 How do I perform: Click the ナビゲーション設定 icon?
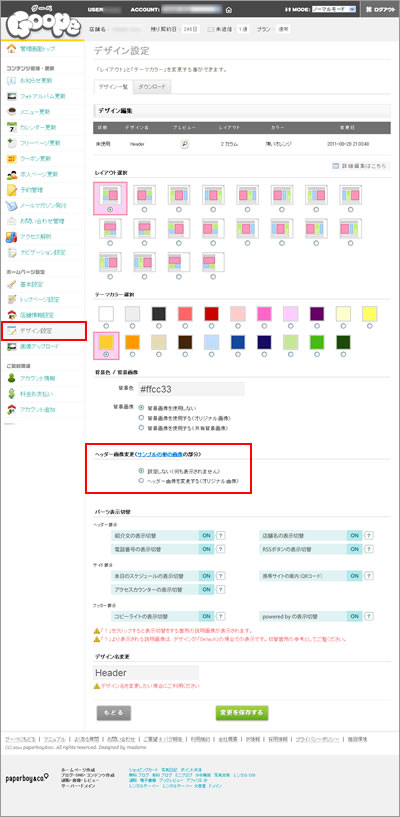[x=11, y=252]
